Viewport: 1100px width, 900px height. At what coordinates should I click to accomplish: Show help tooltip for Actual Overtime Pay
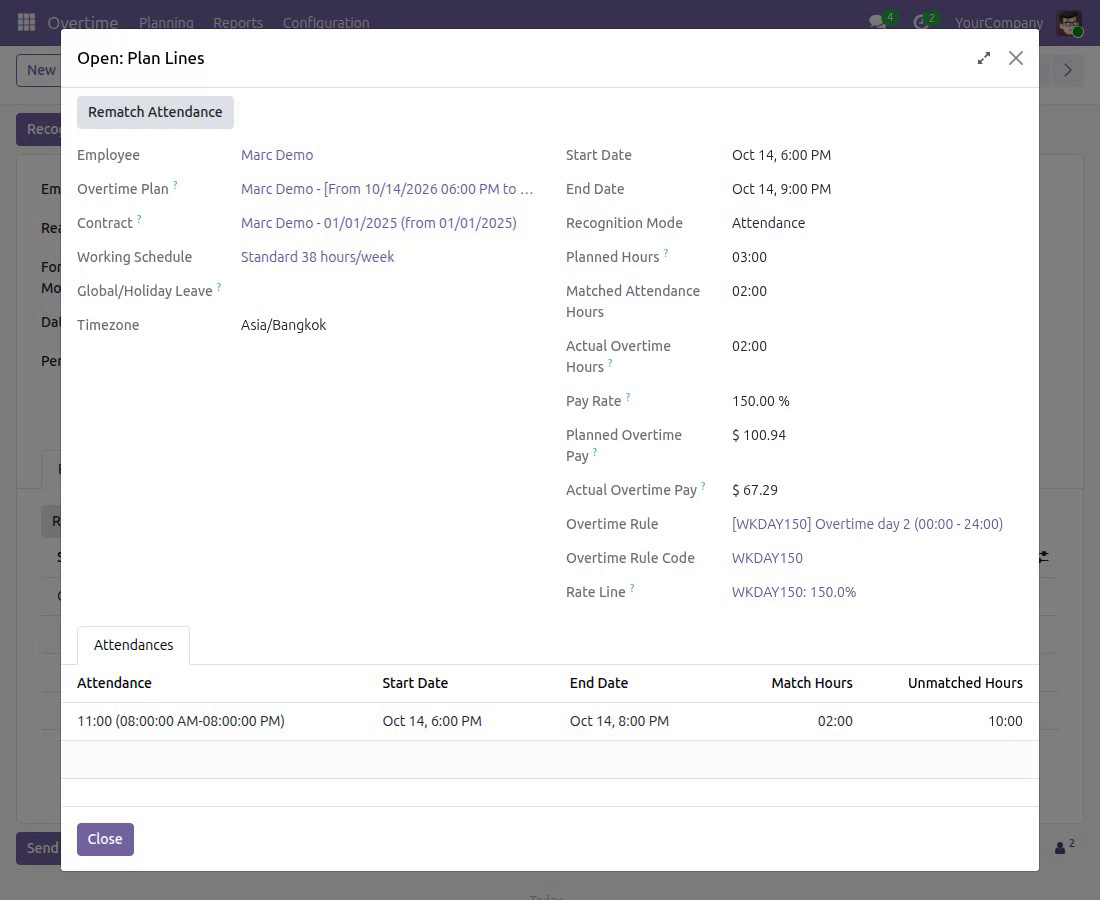pyautogui.click(x=703, y=486)
